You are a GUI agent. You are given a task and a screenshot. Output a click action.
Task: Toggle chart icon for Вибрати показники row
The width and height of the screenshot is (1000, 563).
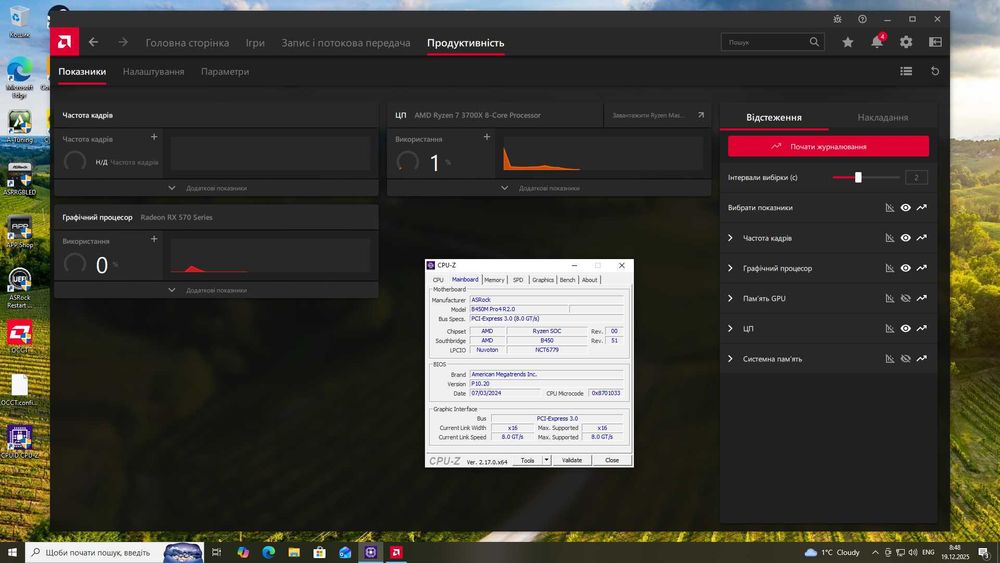890,208
